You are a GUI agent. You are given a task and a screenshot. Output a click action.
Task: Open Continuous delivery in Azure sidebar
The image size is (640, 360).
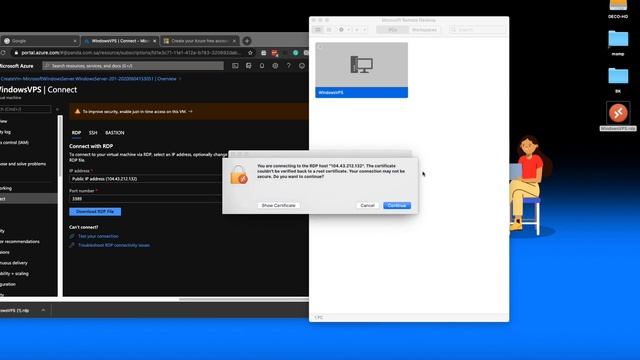(x=13, y=263)
